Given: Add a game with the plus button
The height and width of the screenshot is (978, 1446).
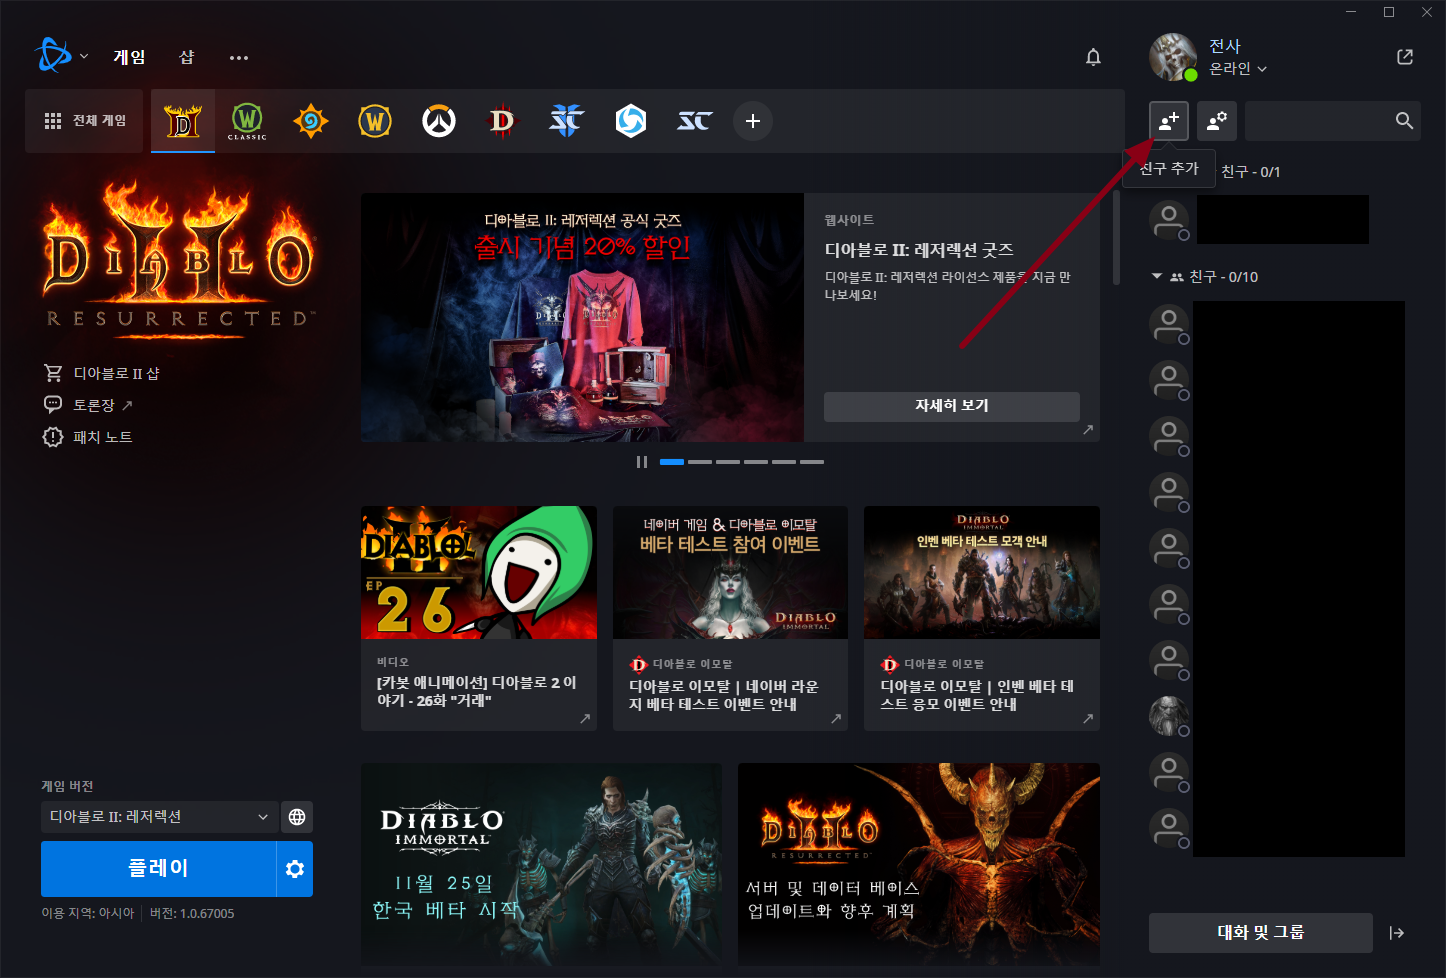Looking at the screenshot, I should 753,121.
